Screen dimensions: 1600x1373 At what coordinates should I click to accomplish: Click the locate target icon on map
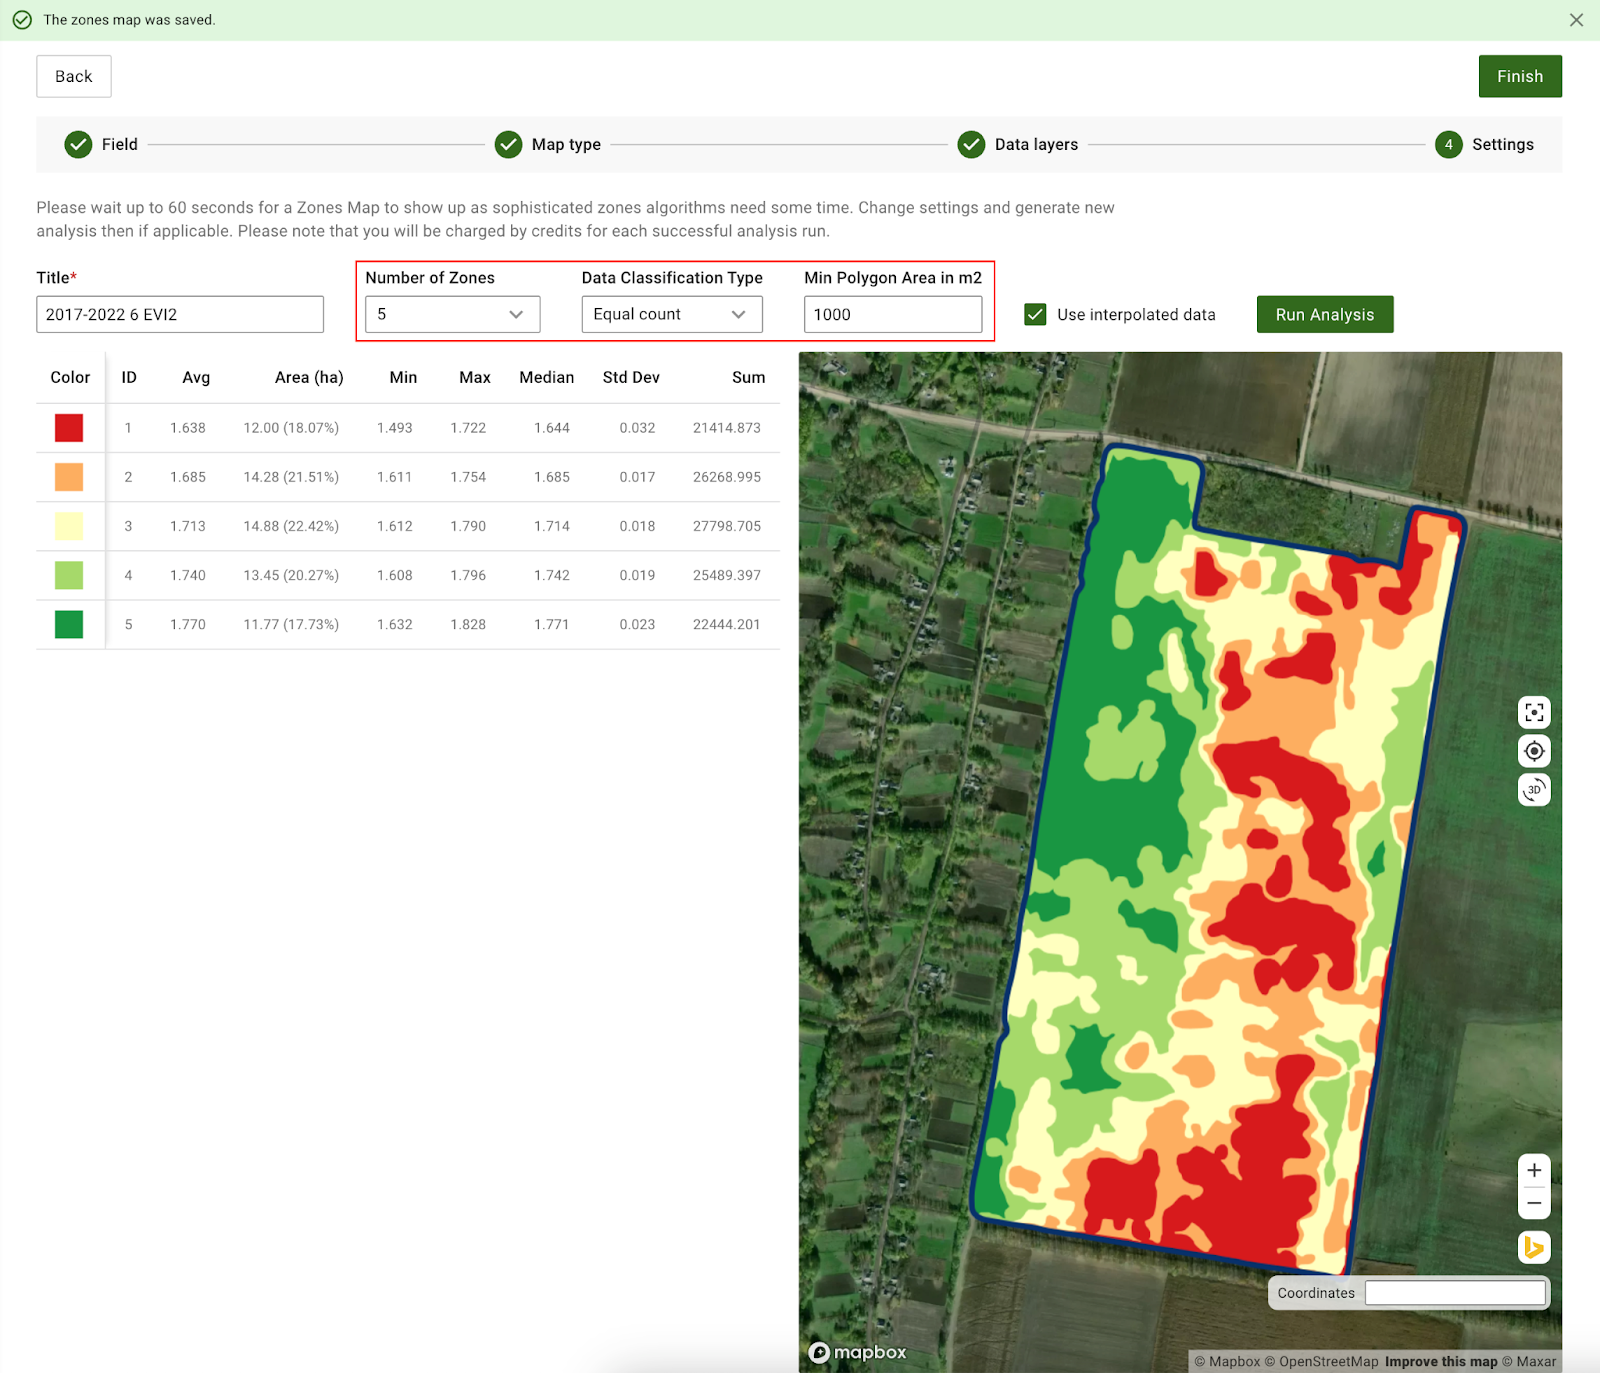point(1534,751)
